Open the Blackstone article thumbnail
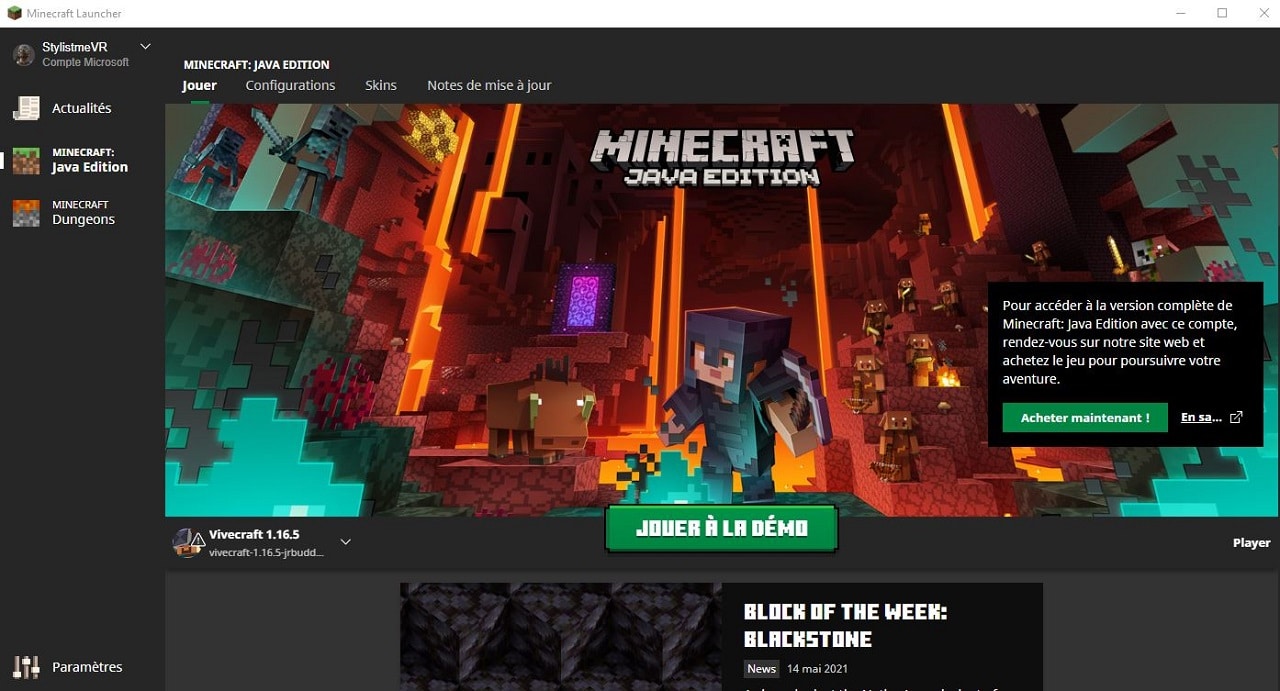The height and width of the screenshot is (691, 1280). [x=561, y=637]
